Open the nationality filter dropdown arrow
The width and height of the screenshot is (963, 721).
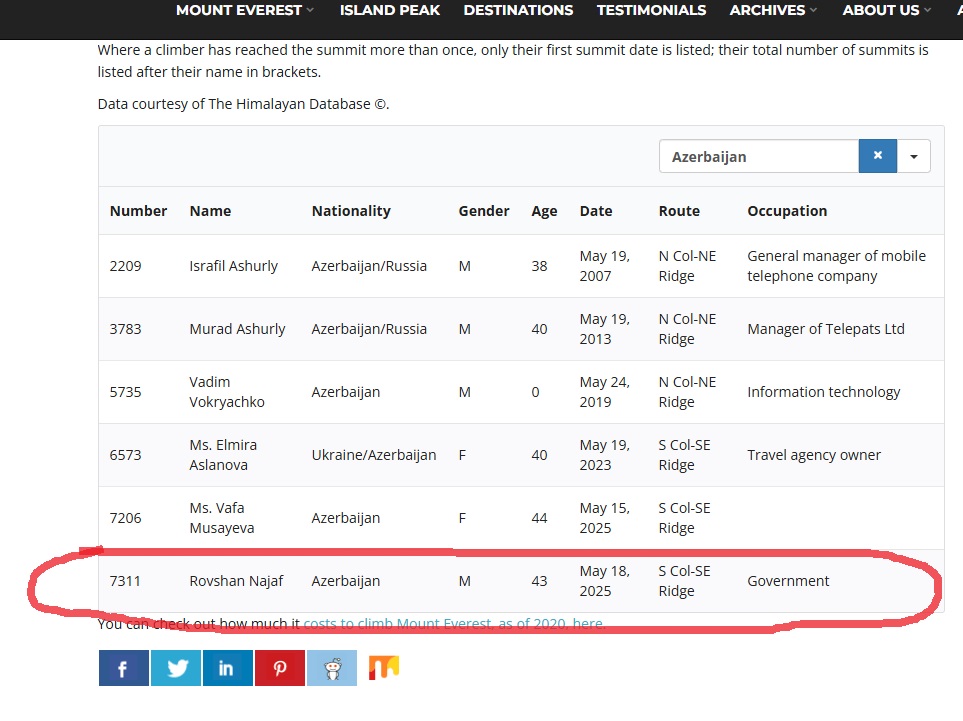click(x=914, y=156)
